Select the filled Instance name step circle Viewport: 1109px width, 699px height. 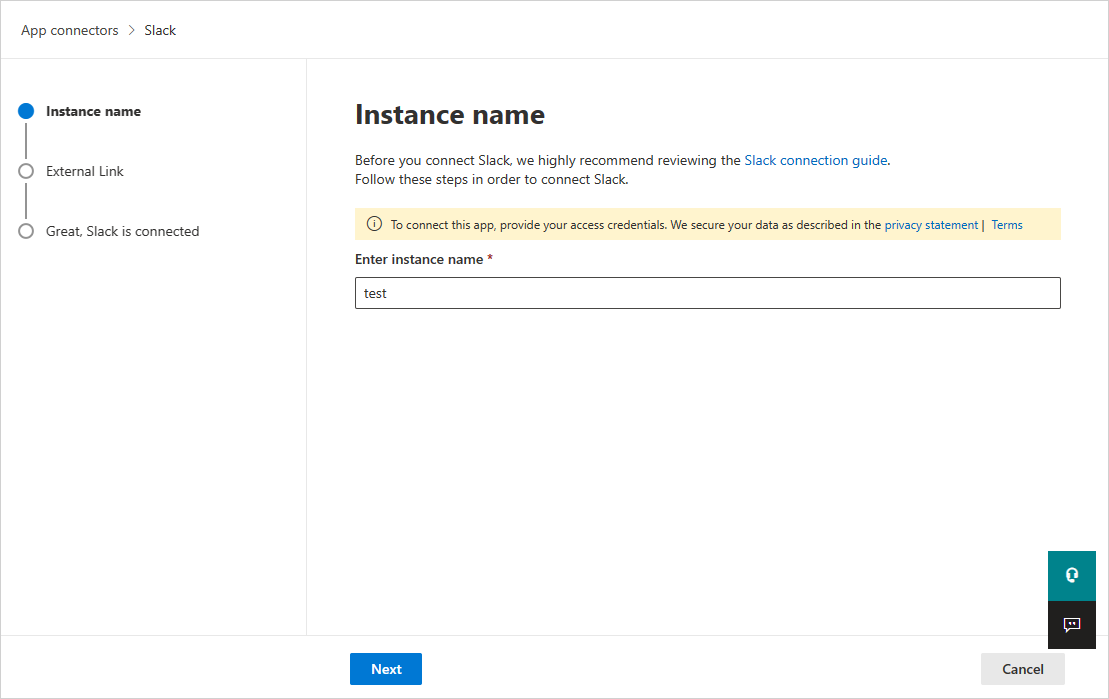(26, 111)
